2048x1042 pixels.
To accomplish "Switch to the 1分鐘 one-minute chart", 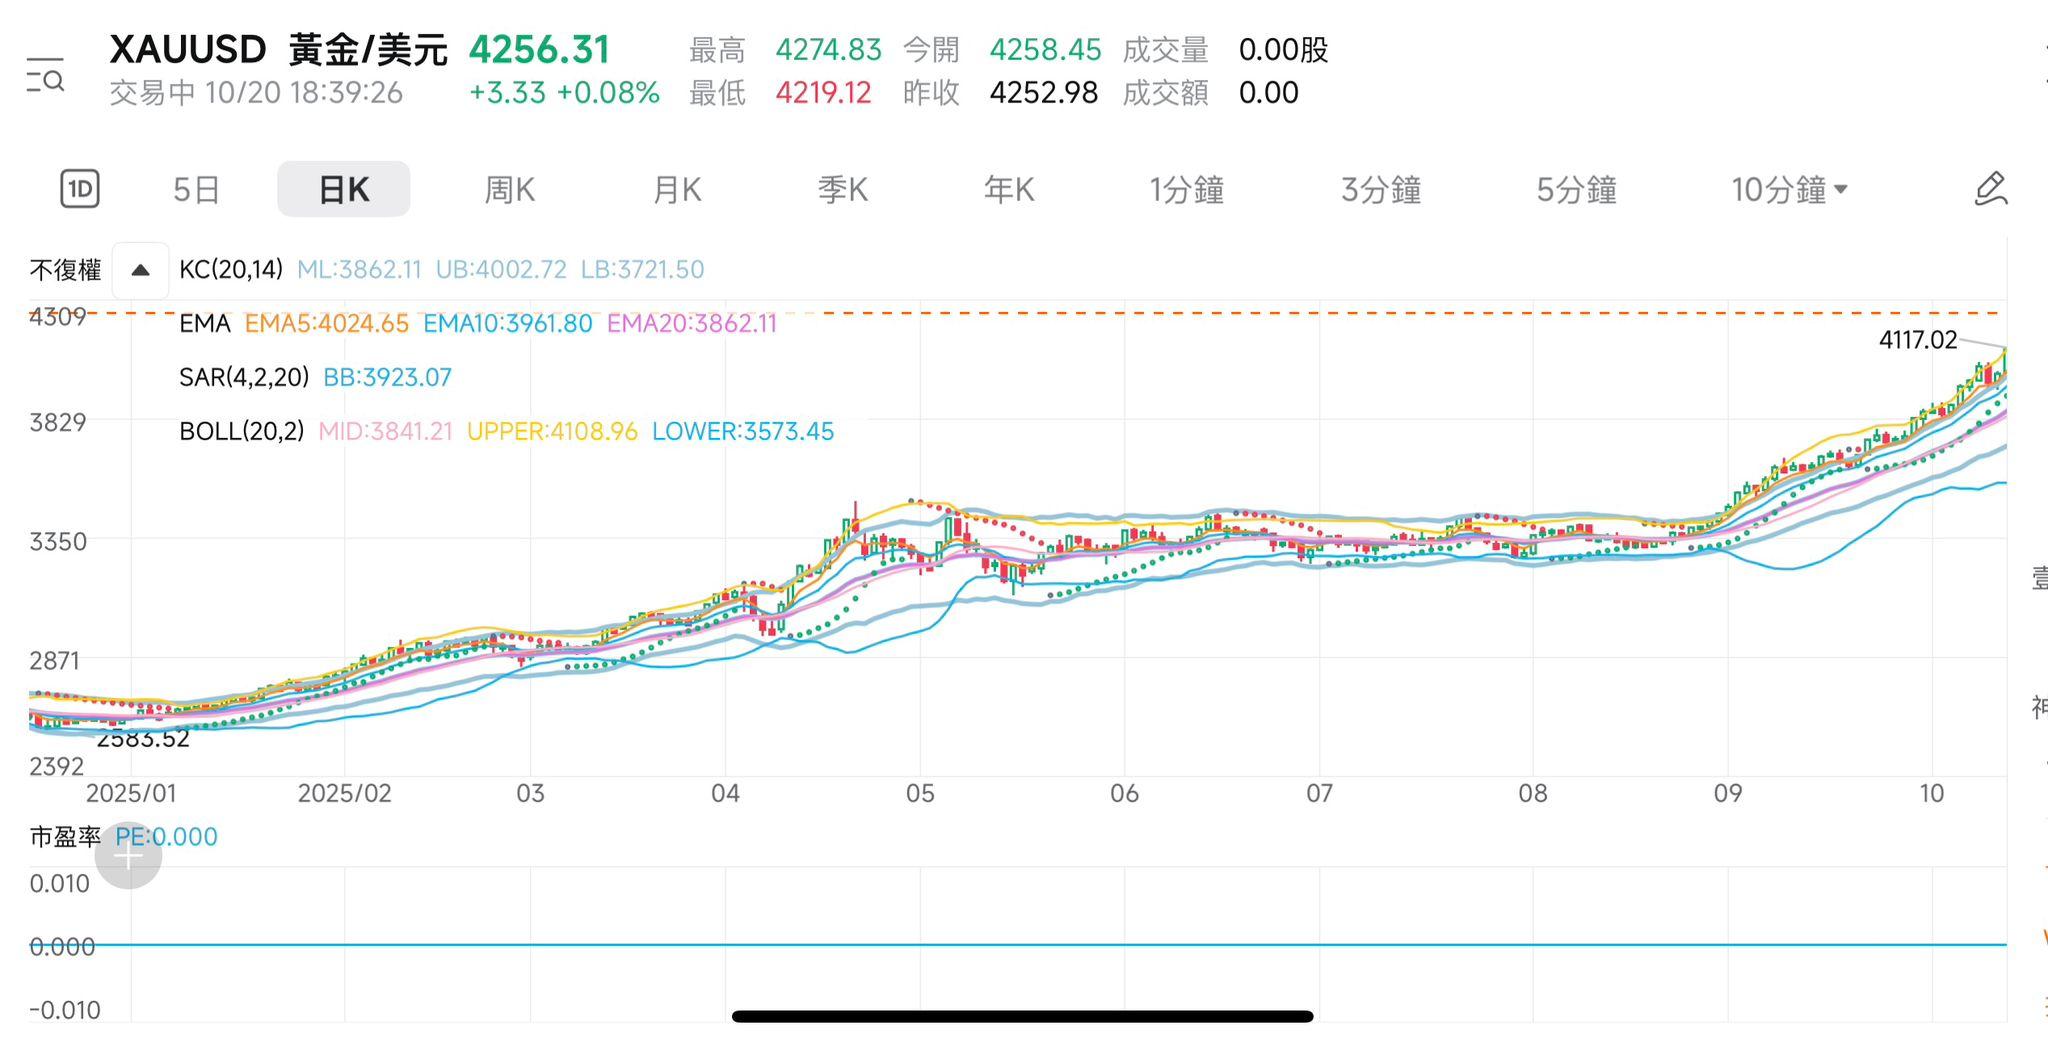I will [1186, 188].
